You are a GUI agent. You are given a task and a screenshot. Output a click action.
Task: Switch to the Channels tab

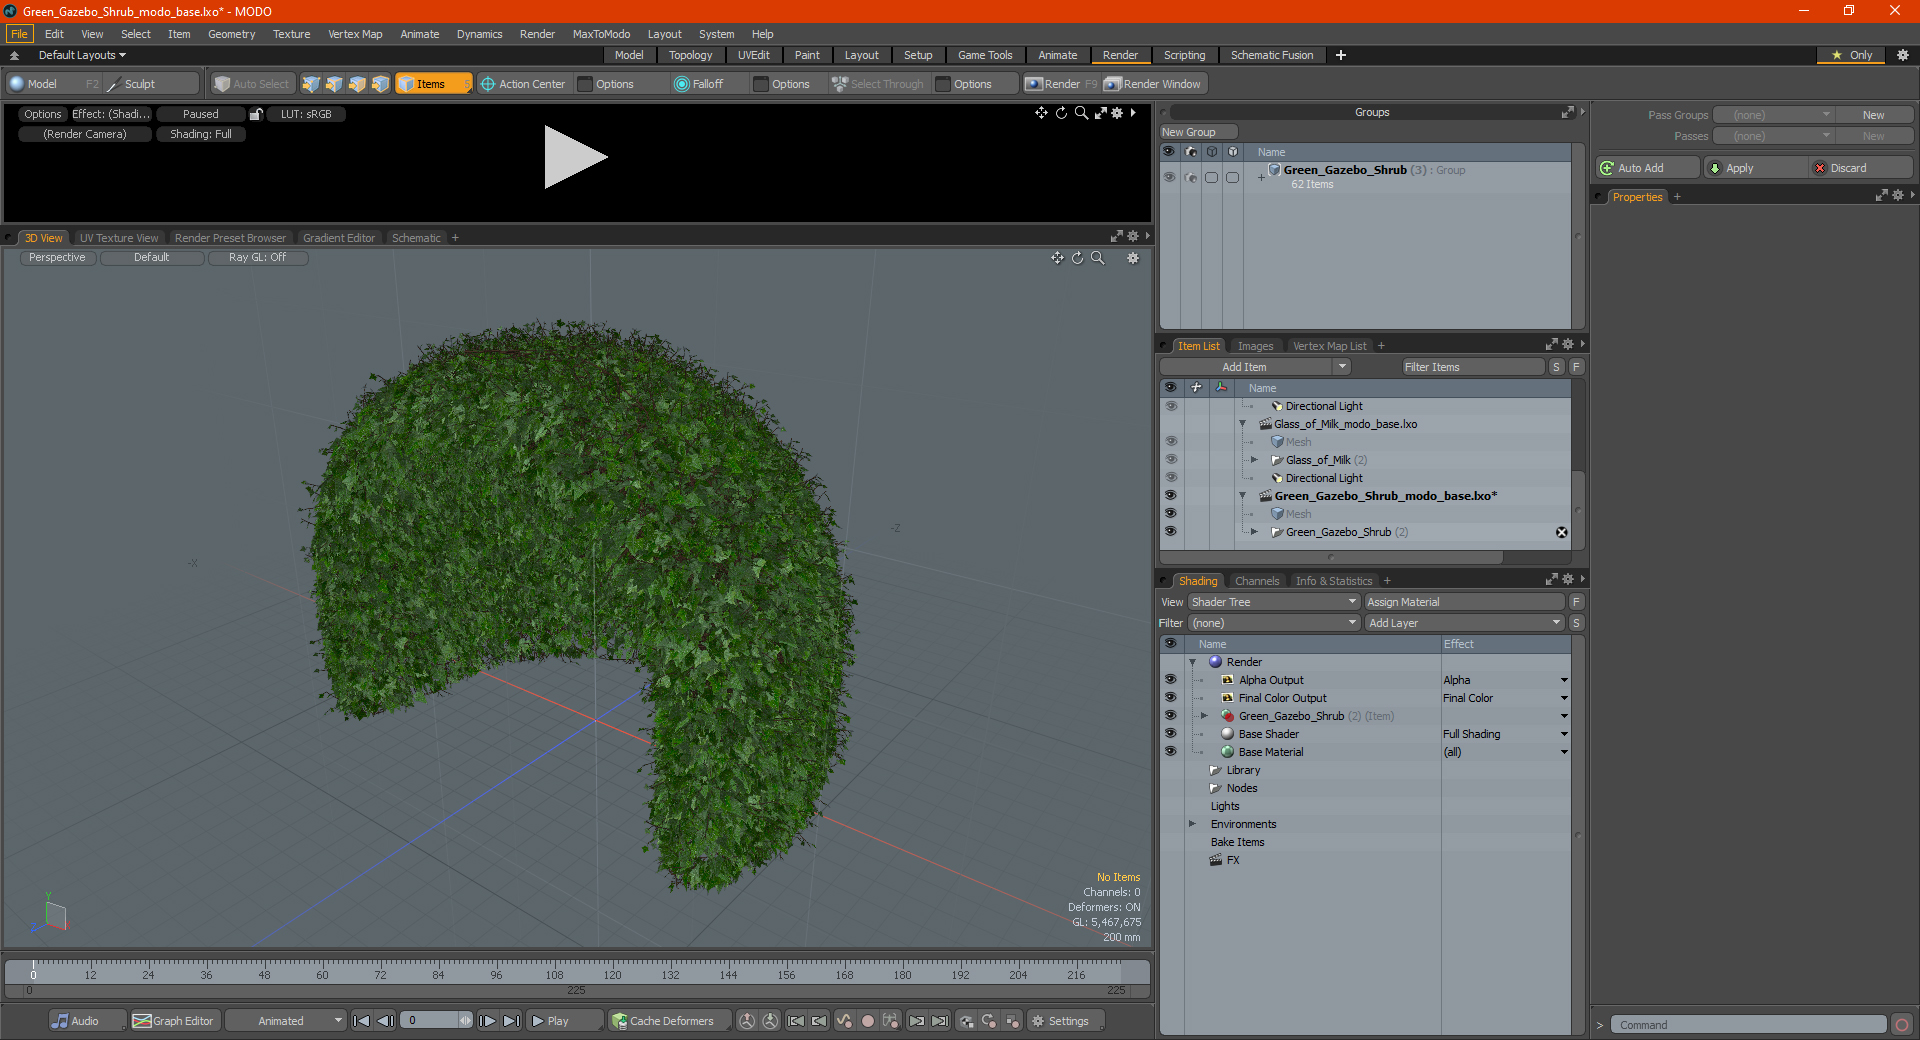(1256, 581)
